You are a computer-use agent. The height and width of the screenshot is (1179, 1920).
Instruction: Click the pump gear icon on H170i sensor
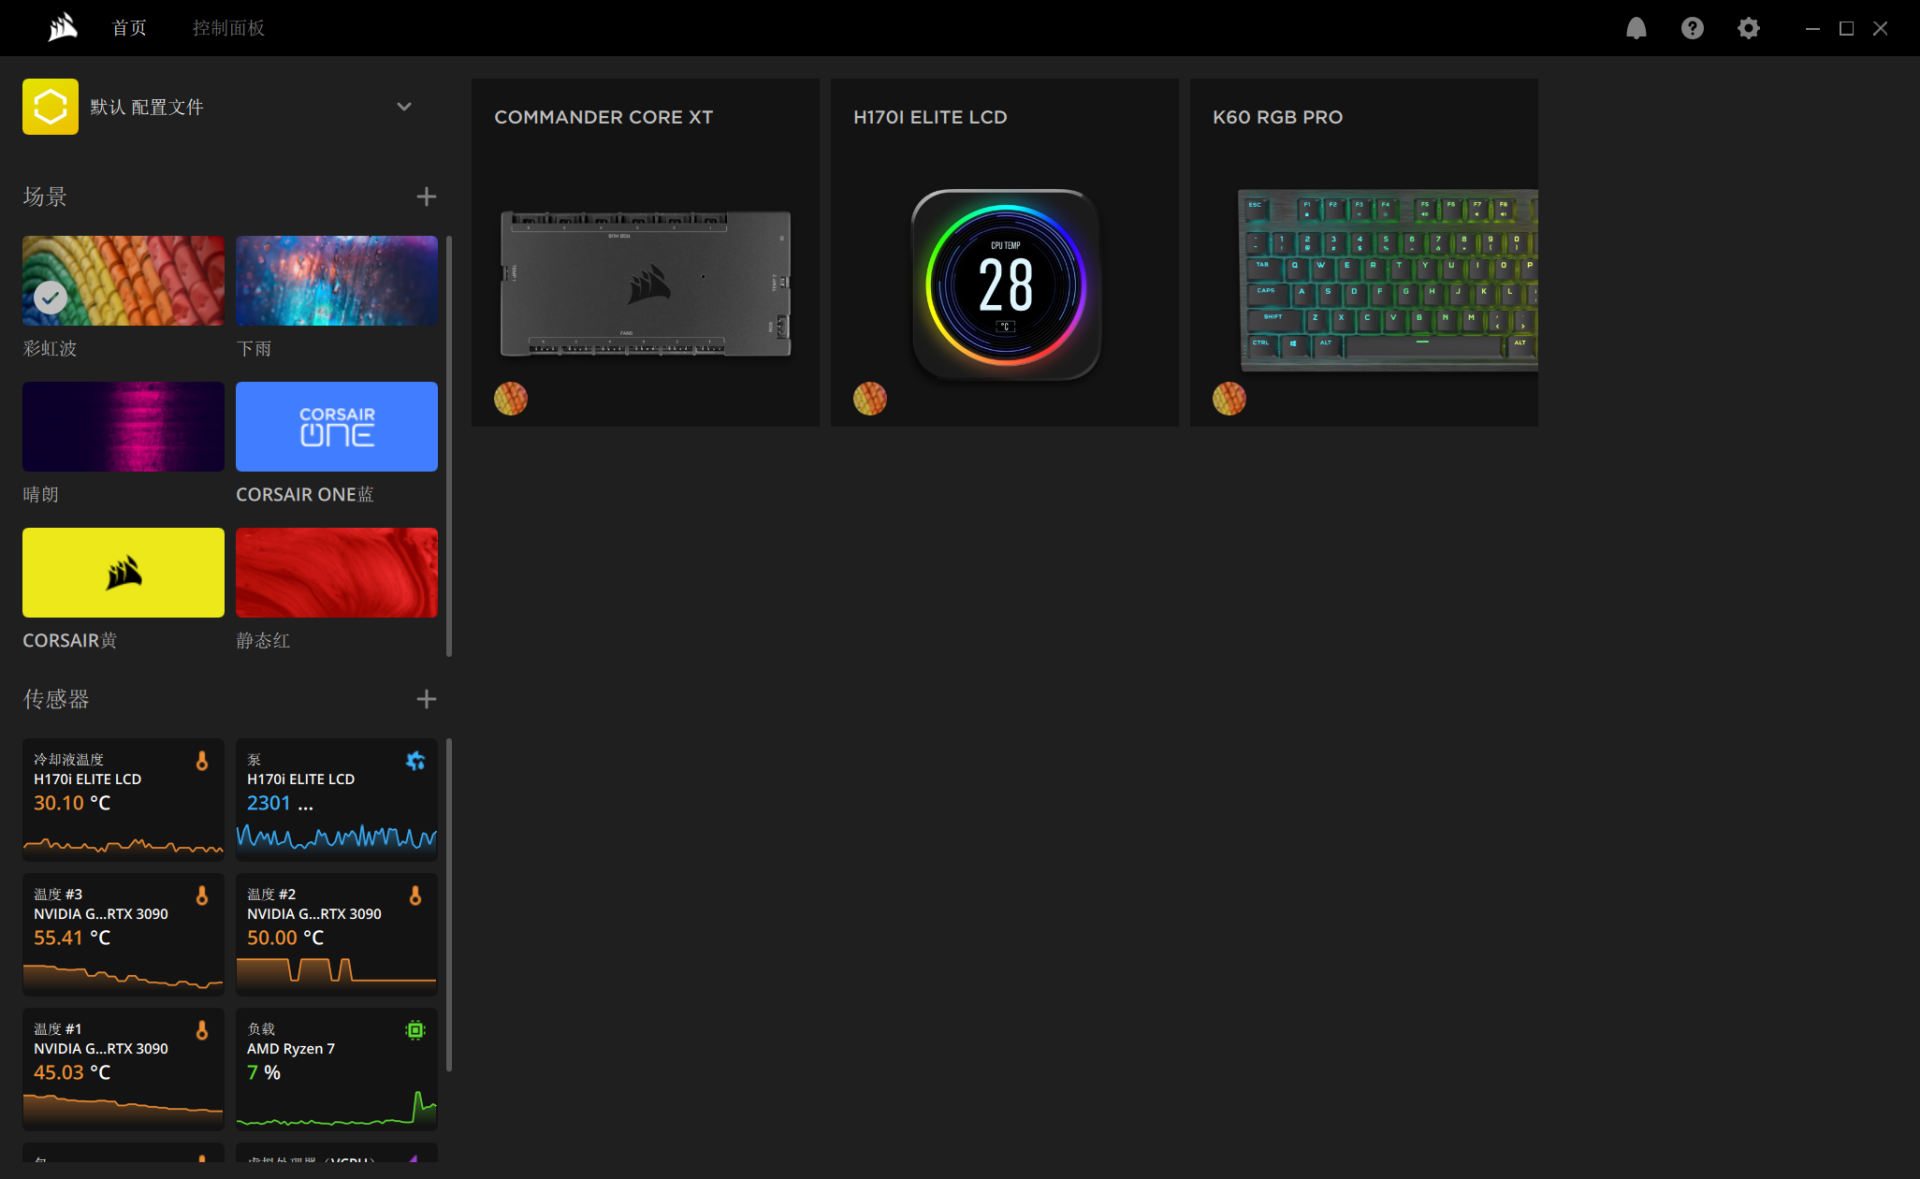pos(415,761)
